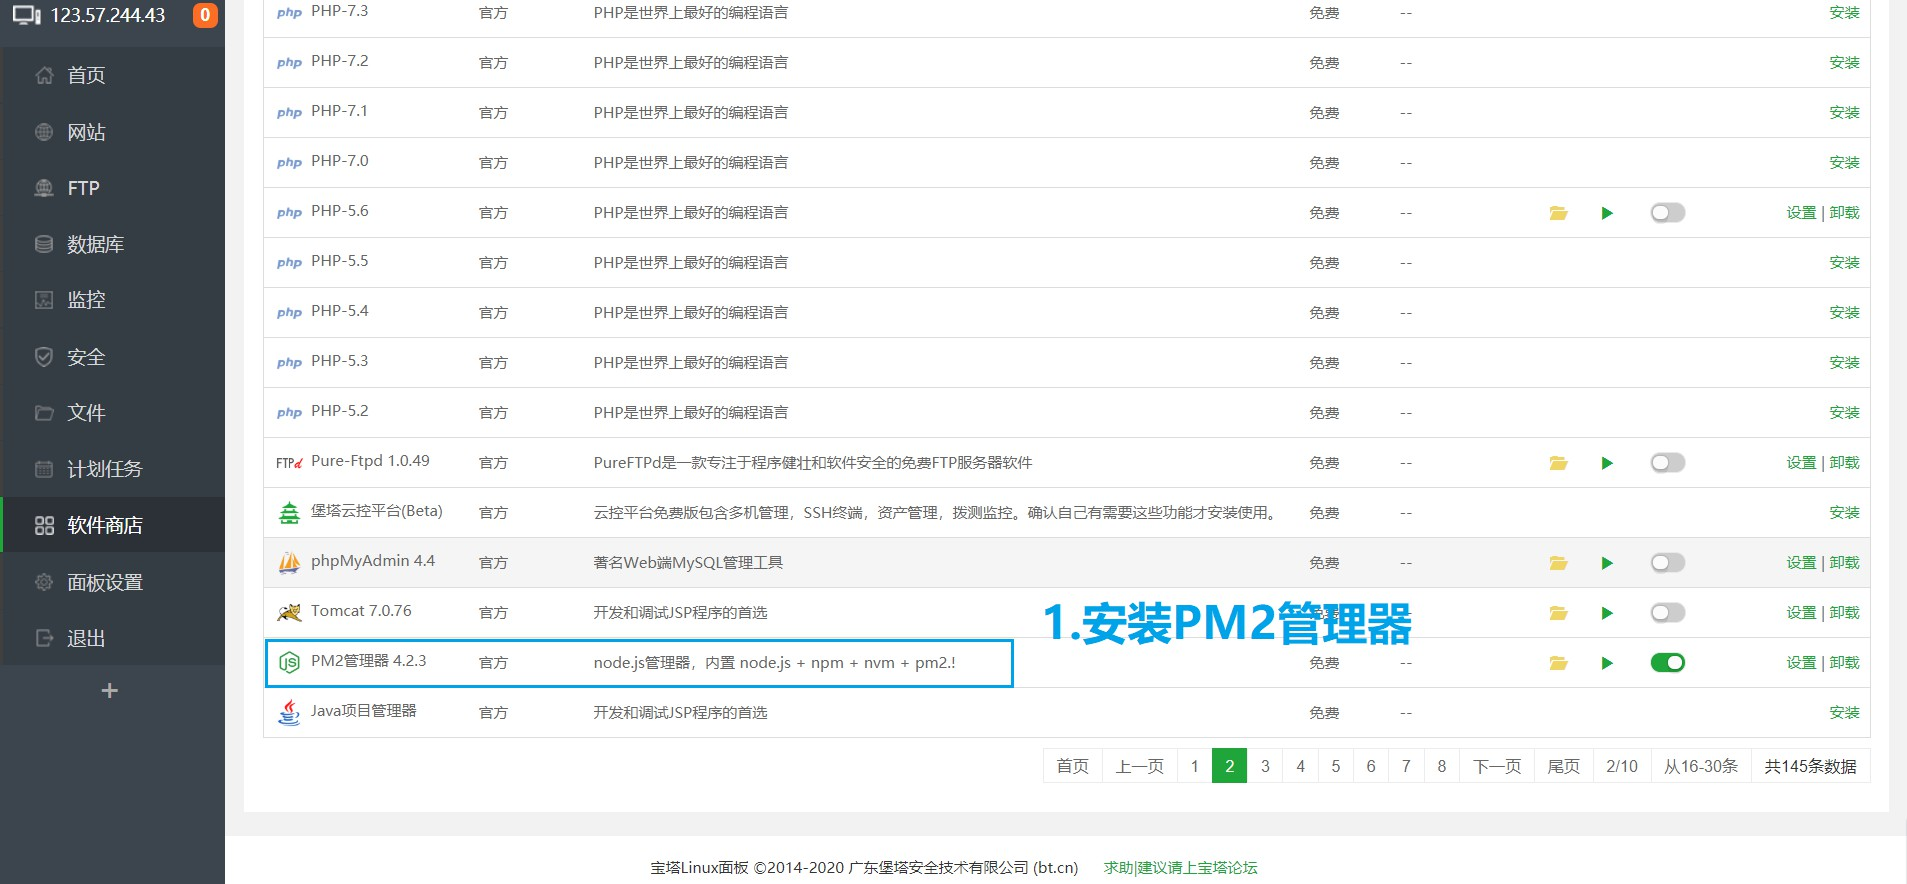Image resolution: width=1907 pixels, height=884 pixels.
Task: Open the 监控 monitoring sidebar item
Action: pos(112,300)
